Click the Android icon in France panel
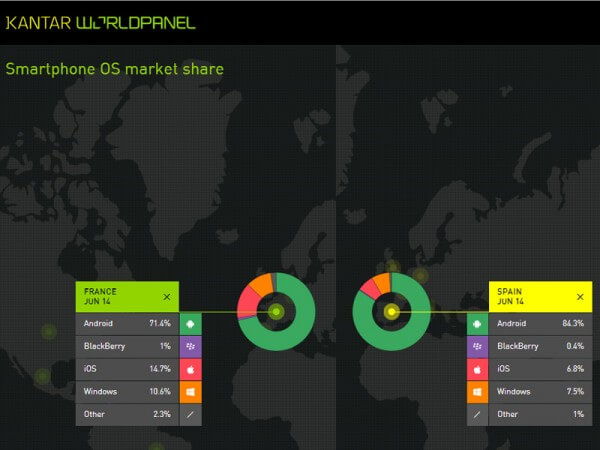600x450 pixels. coord(191,324)
